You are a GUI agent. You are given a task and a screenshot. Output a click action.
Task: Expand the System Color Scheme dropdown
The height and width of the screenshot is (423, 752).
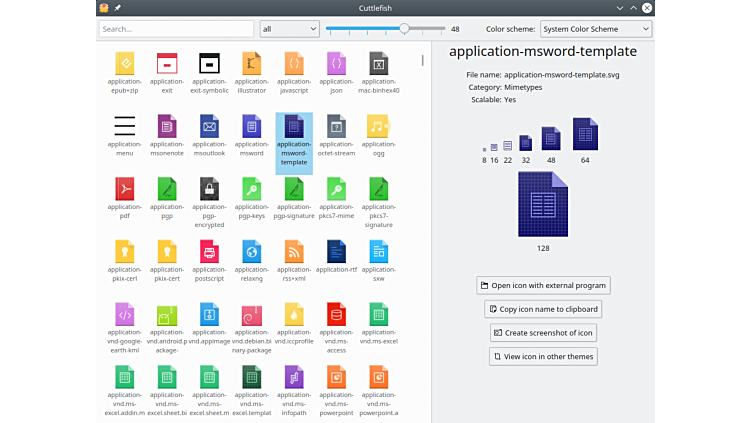(595, 30)
